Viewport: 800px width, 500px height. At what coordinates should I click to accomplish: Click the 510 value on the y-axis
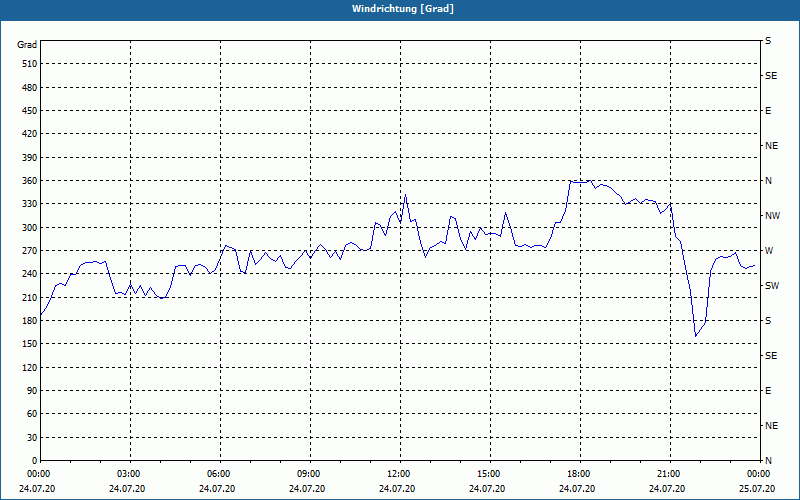tap(30, 64)
